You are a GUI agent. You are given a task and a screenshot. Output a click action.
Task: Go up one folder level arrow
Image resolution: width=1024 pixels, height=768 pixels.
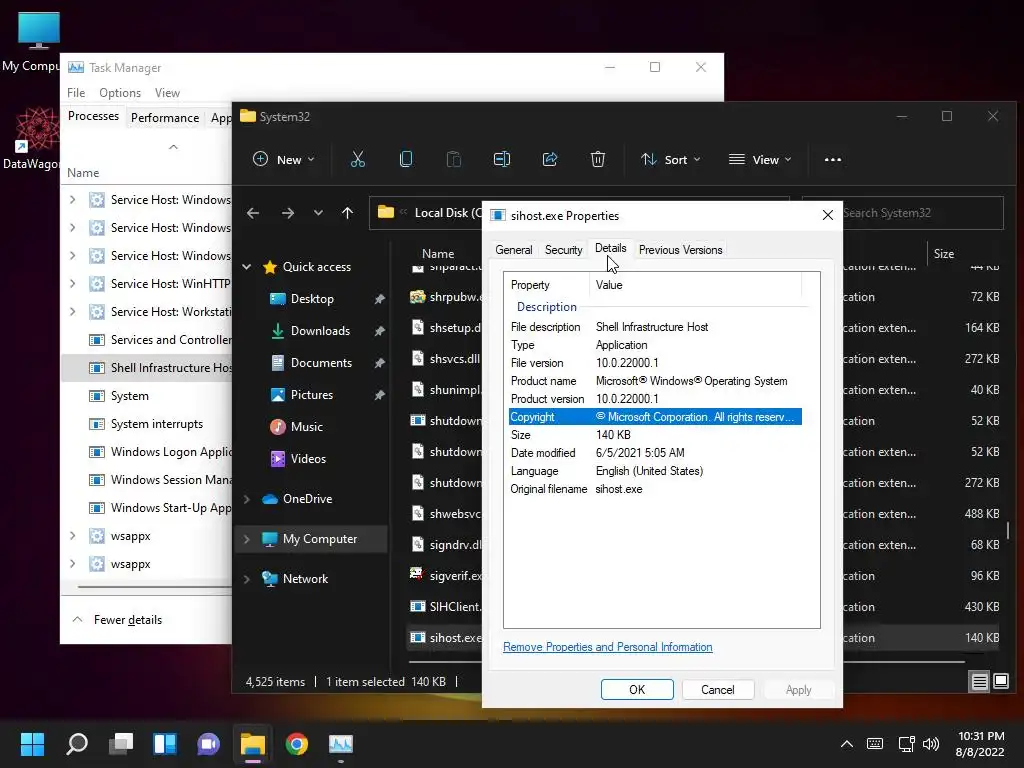tap(347, 213)
